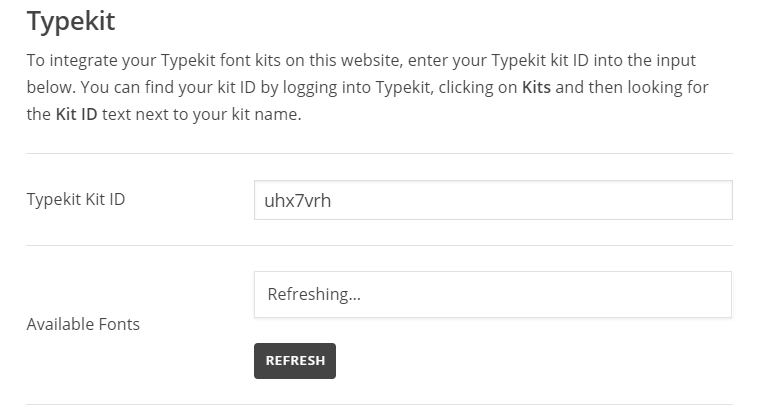Screen dimensions: 768x409
Task: Click the Typekit Kit ID input field
Action: [x=492, y=200]
